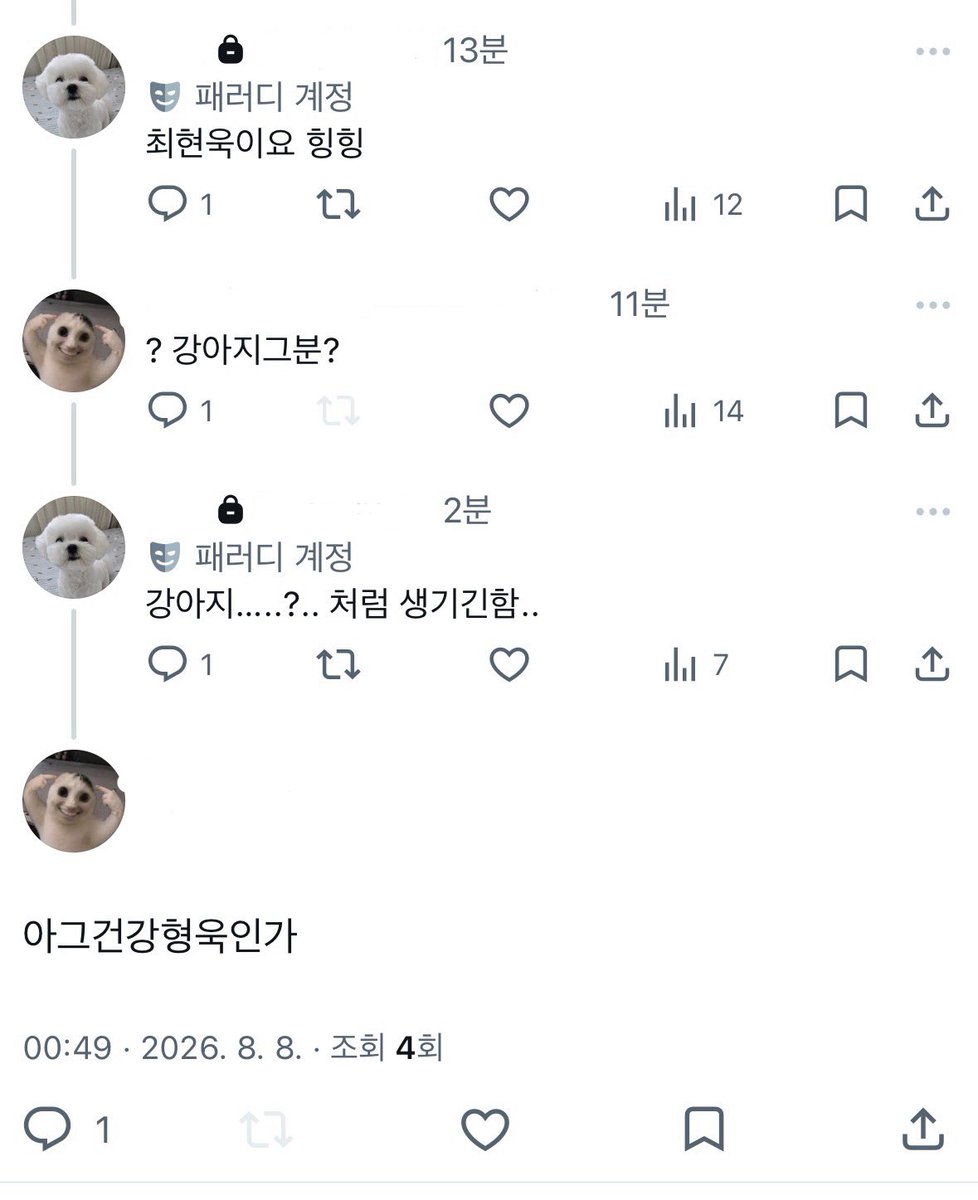The image size is (978, 1200).
Task: Tap the first '패러디 계정' label
Action: 273,97
